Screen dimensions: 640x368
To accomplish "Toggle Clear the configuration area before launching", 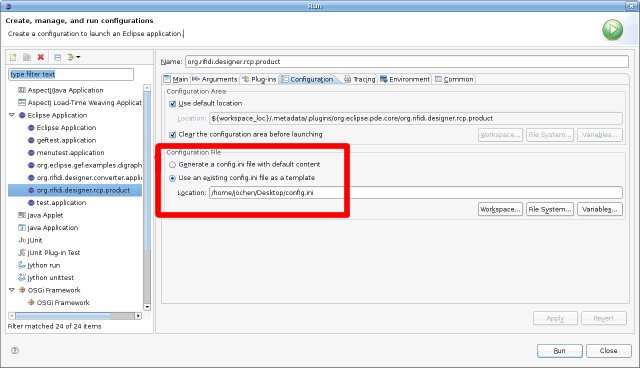I will click(172, 134).
